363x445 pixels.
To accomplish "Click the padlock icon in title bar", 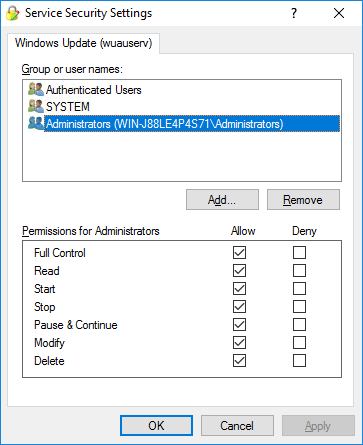I will 13,13.
